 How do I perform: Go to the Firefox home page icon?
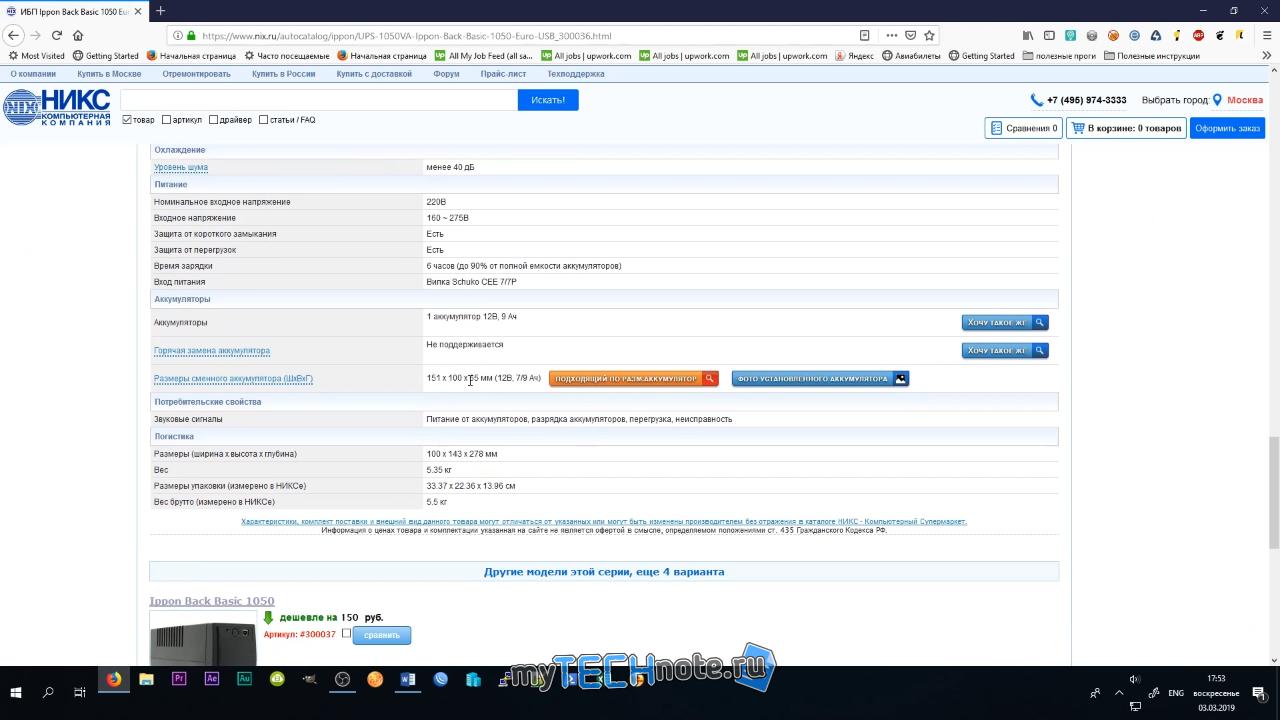click(78, 35)
